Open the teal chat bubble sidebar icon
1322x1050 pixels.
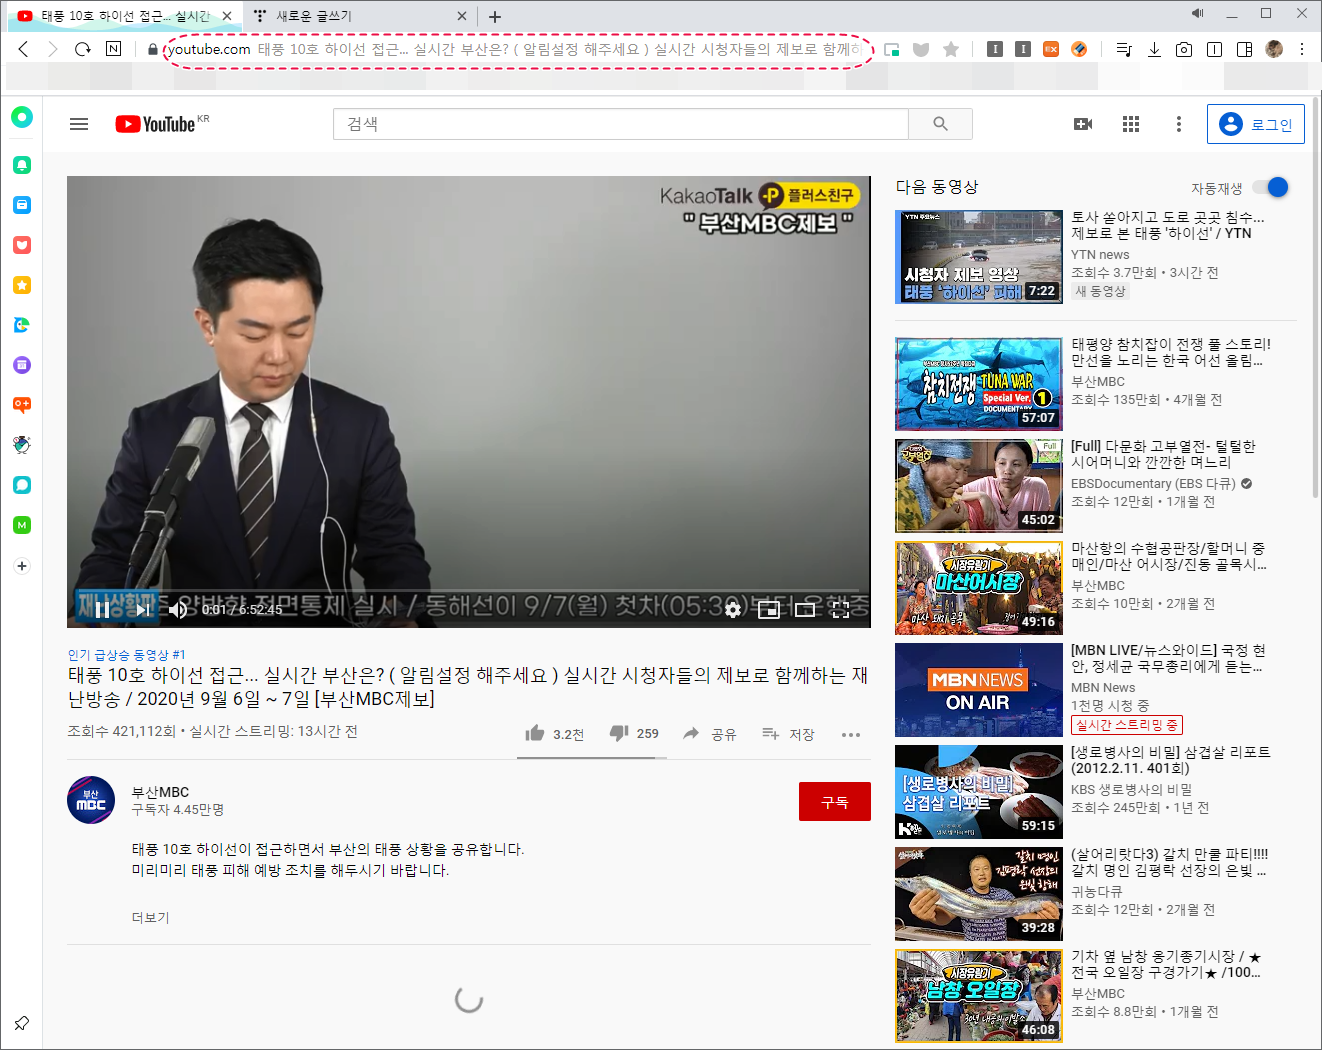point(22,485)
